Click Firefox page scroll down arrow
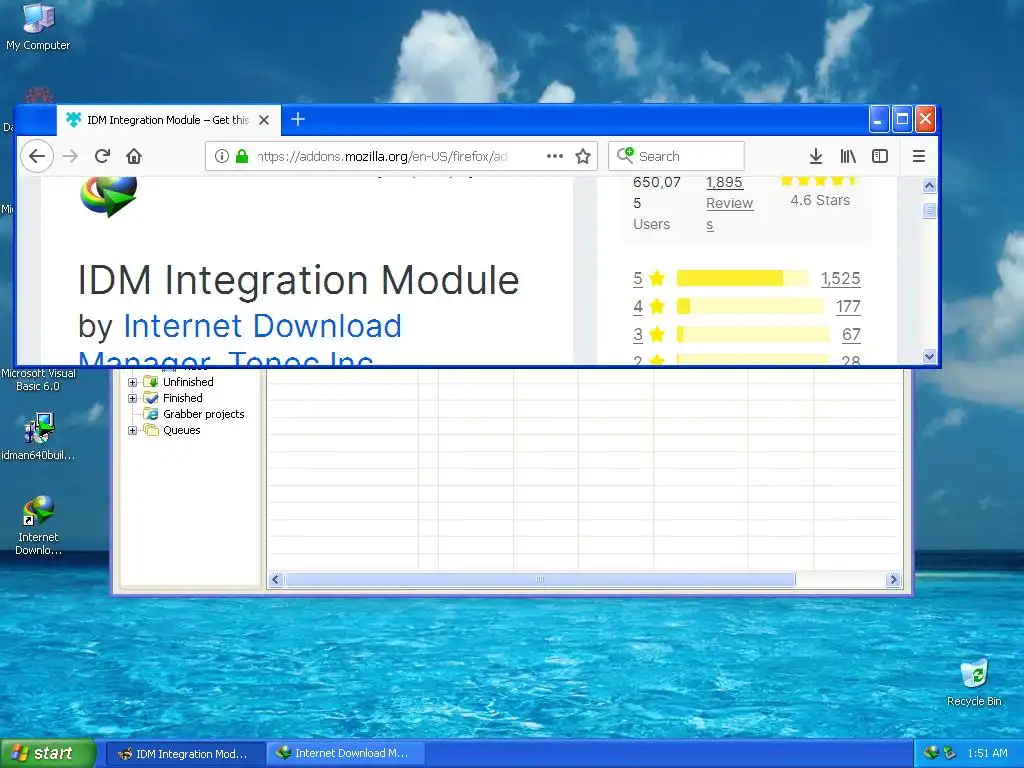 (x=929, y=356)
